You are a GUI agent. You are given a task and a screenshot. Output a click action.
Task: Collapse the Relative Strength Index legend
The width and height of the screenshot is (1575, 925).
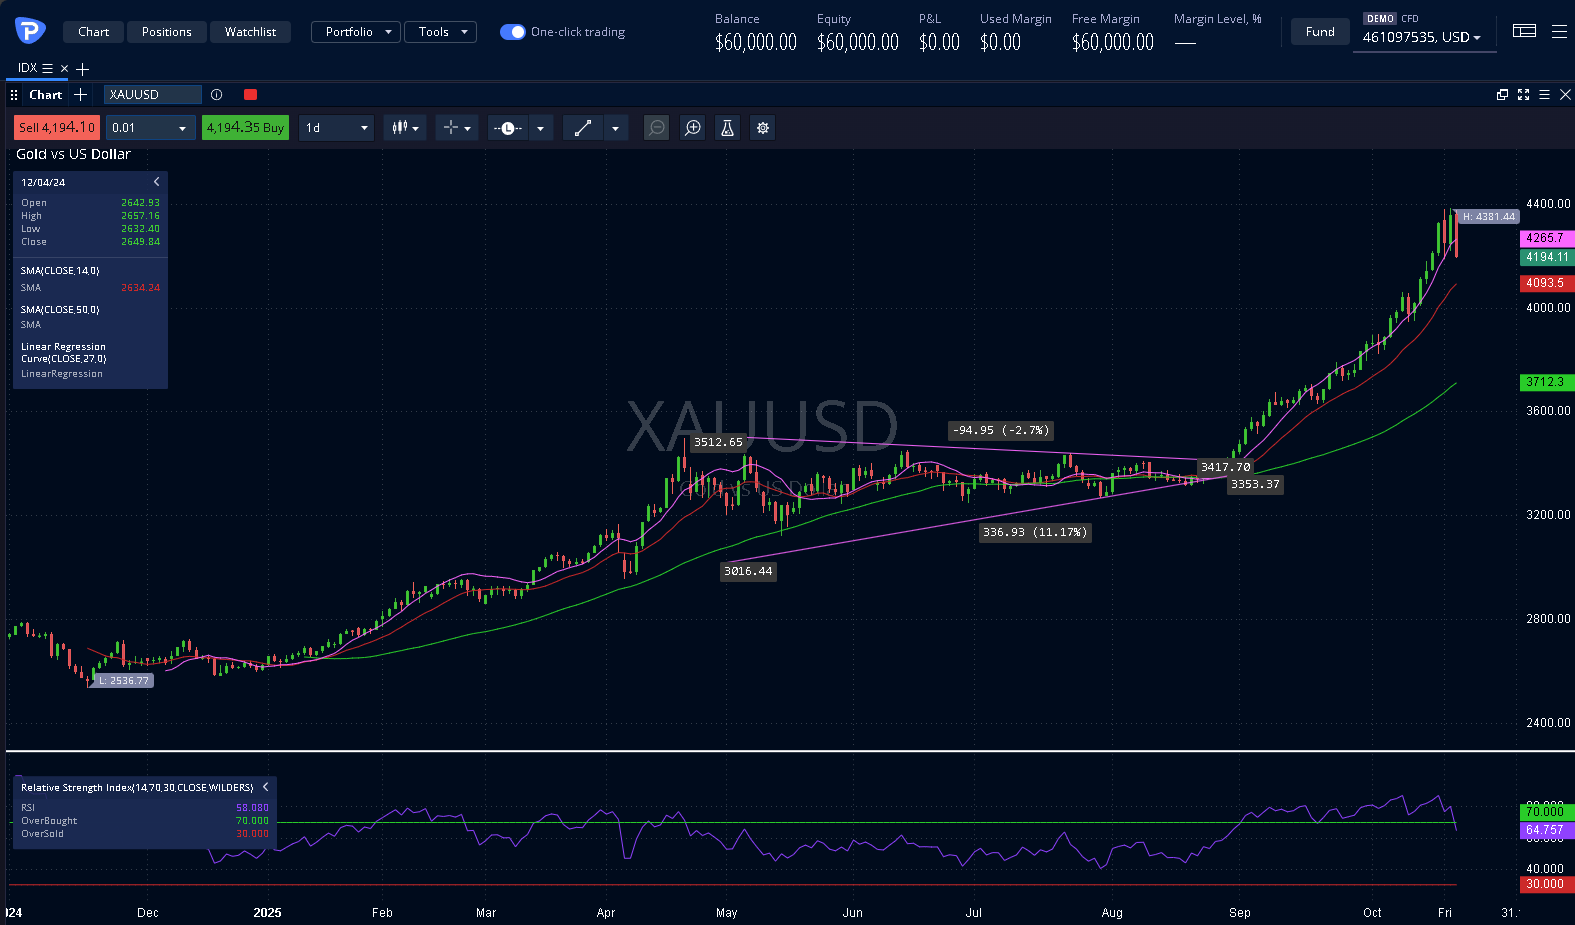[x=265, y=787]
